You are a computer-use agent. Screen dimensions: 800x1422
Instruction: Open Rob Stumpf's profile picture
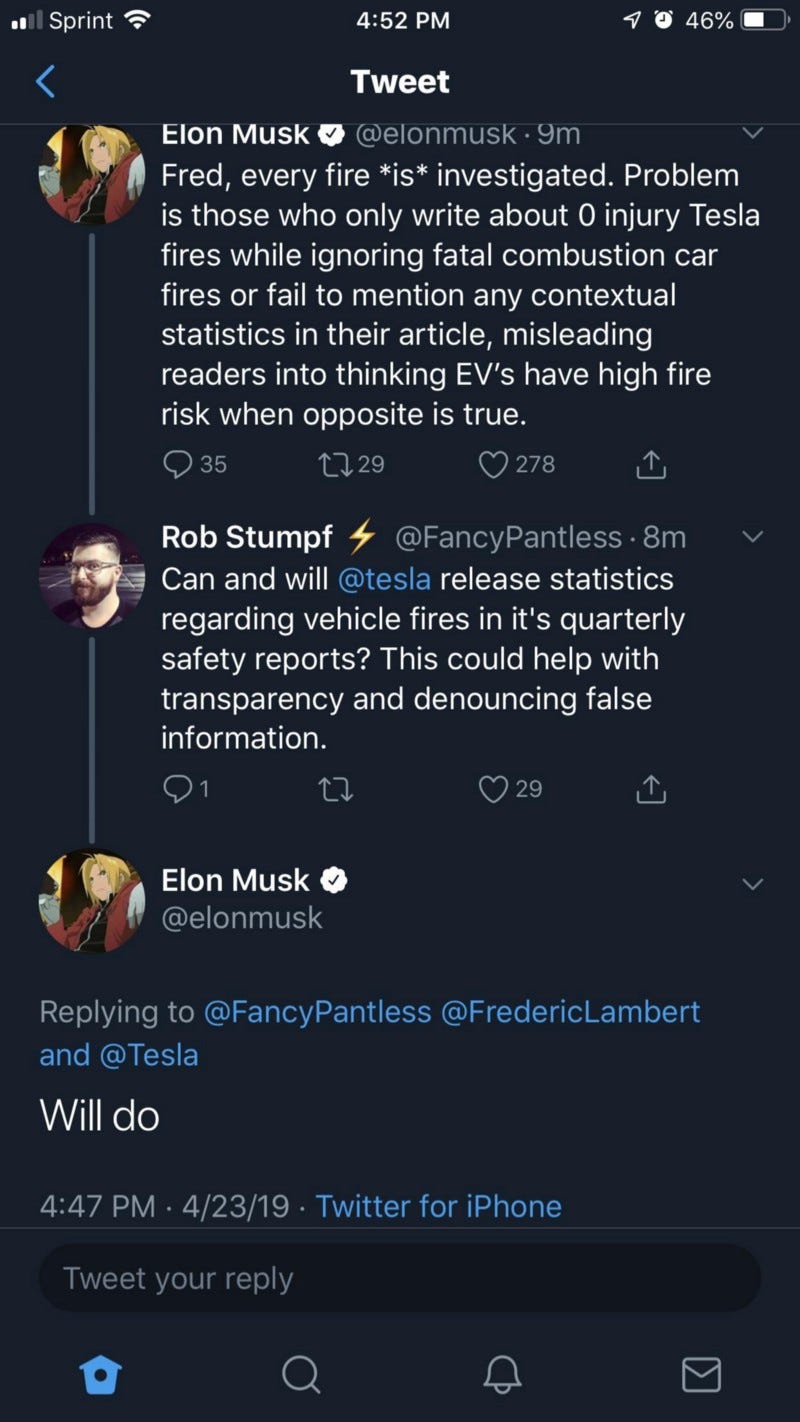[x=91, y=575]
